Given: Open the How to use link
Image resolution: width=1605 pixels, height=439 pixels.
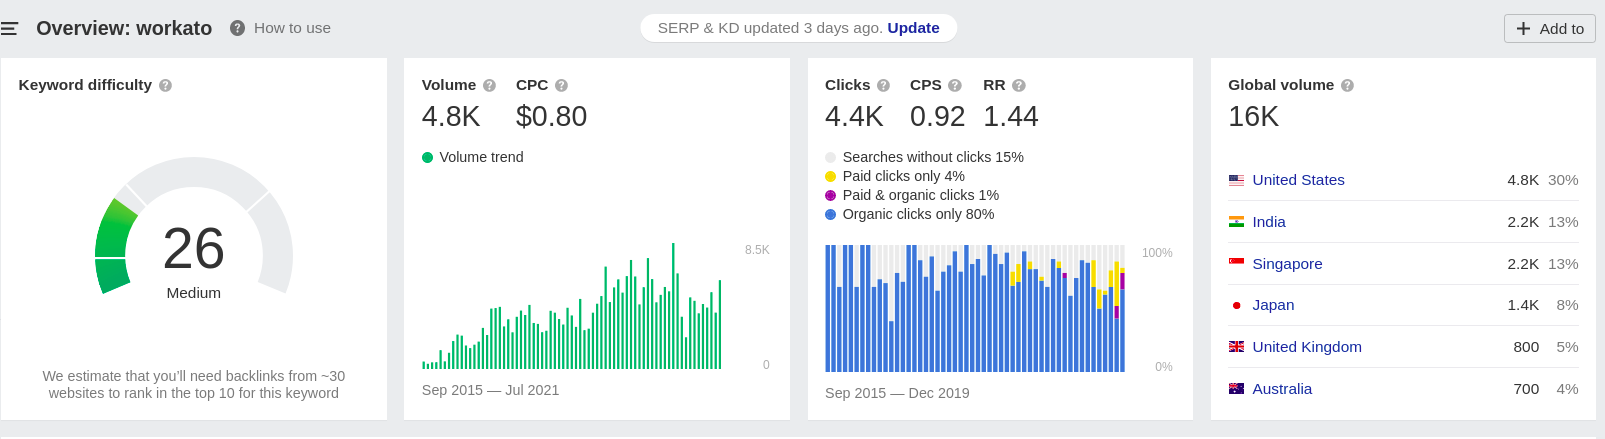Looking at the screenshot, I should pyautogui.click(x=292, y=28).
